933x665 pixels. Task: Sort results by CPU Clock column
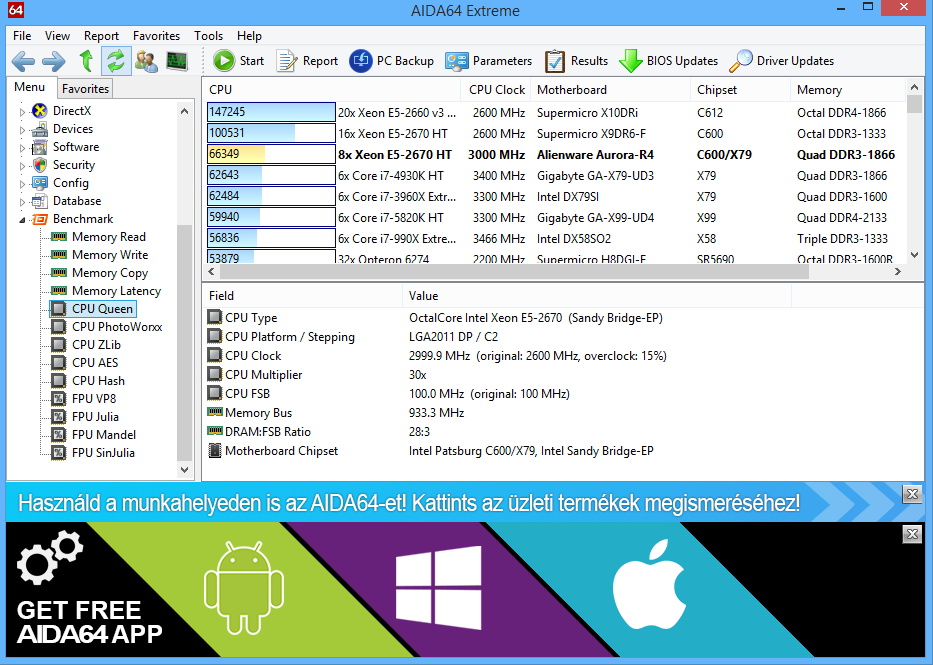click(496, 90)
